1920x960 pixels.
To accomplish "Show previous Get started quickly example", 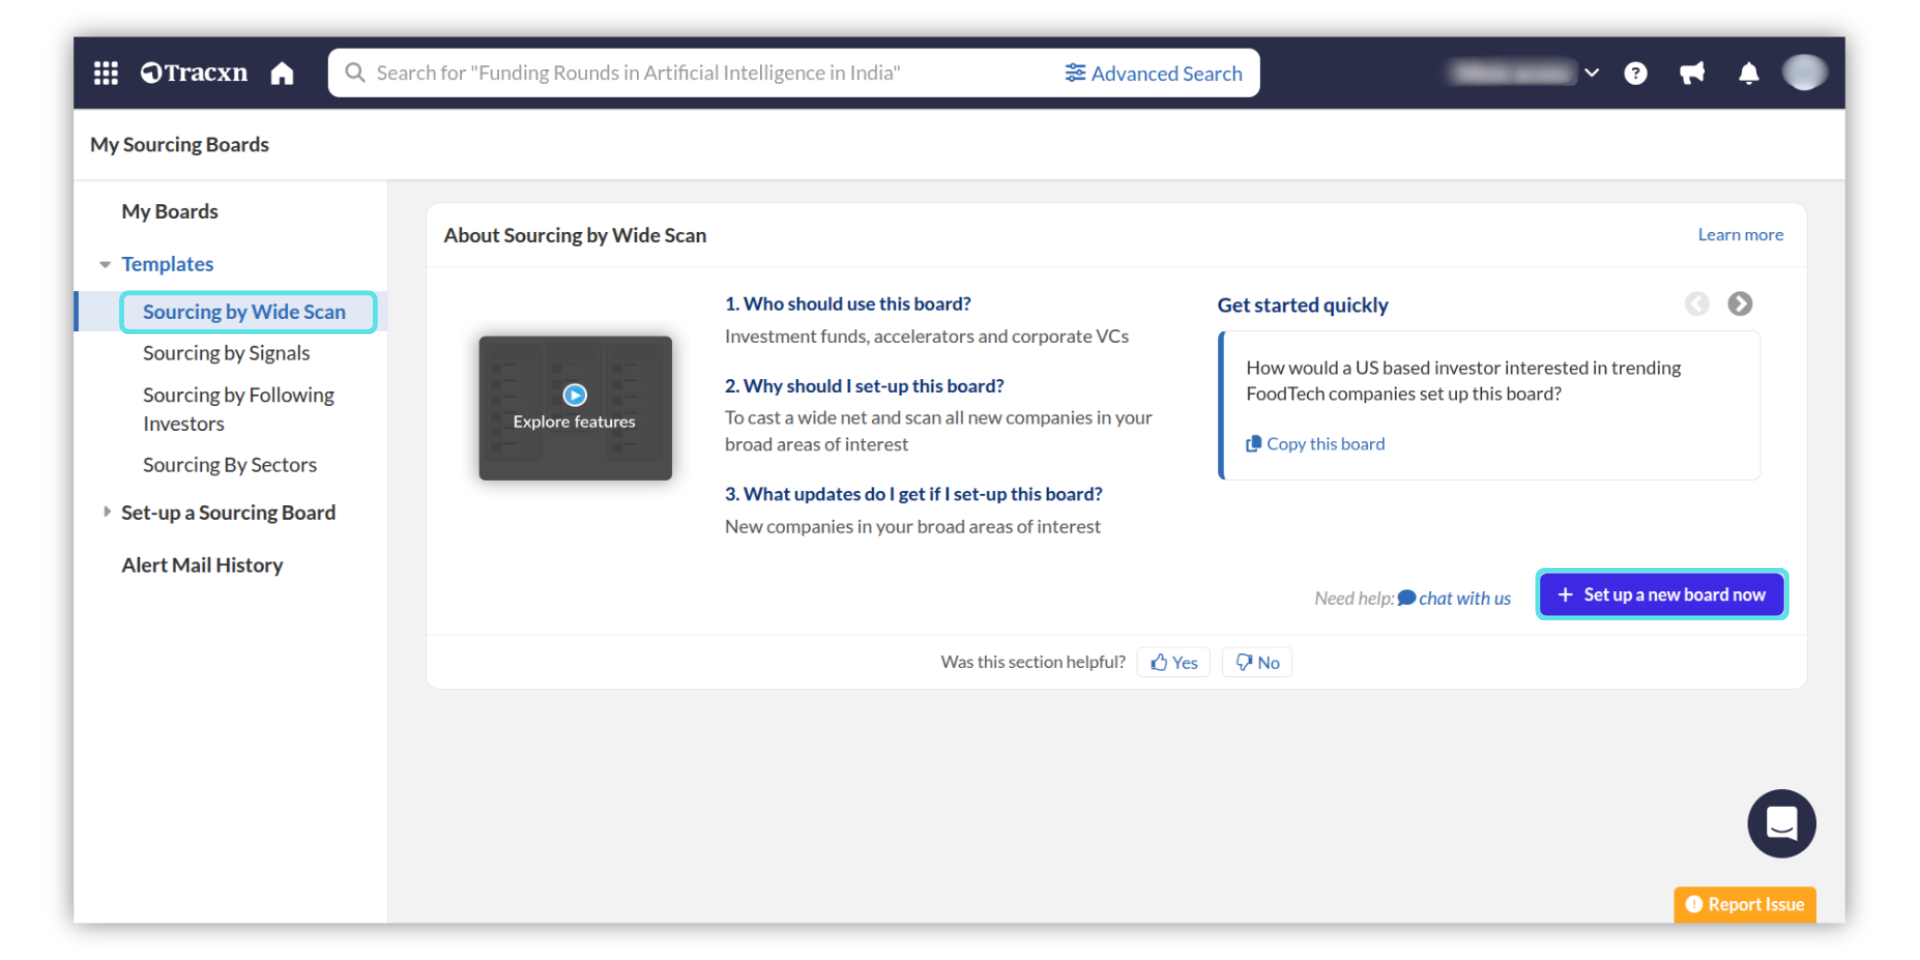I will coord(1697,304).
